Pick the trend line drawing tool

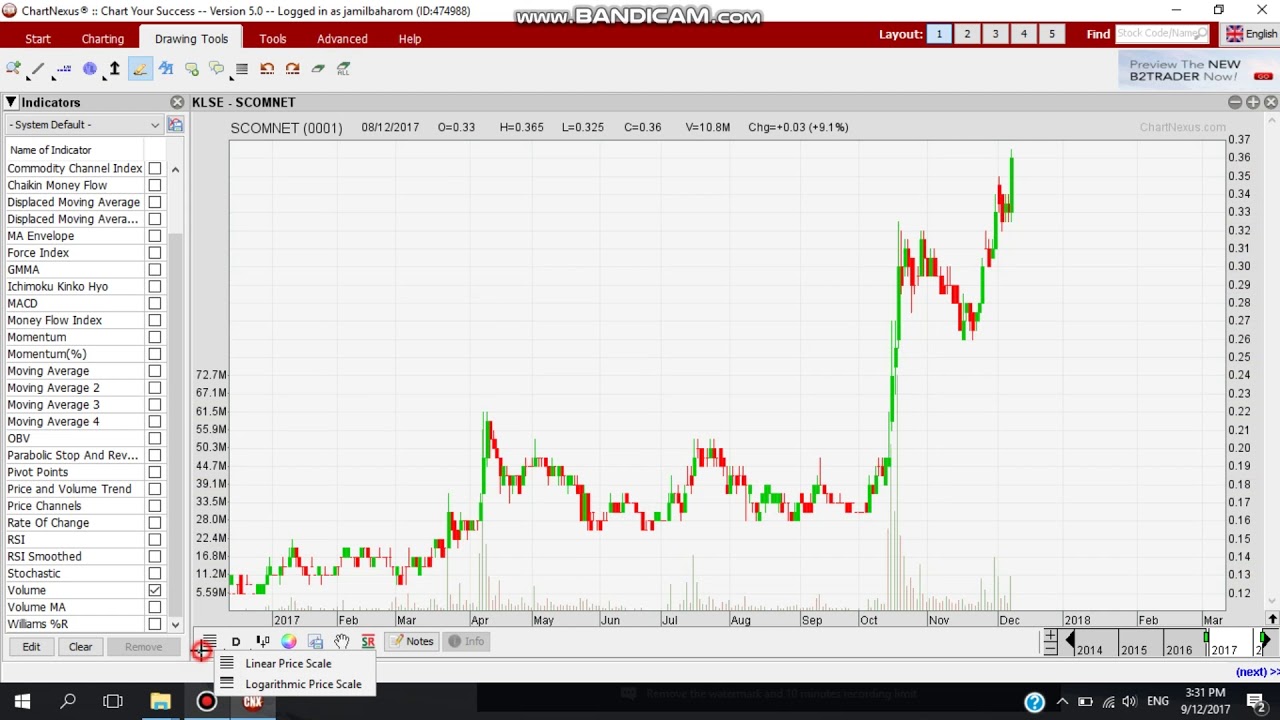click(38, 69)
